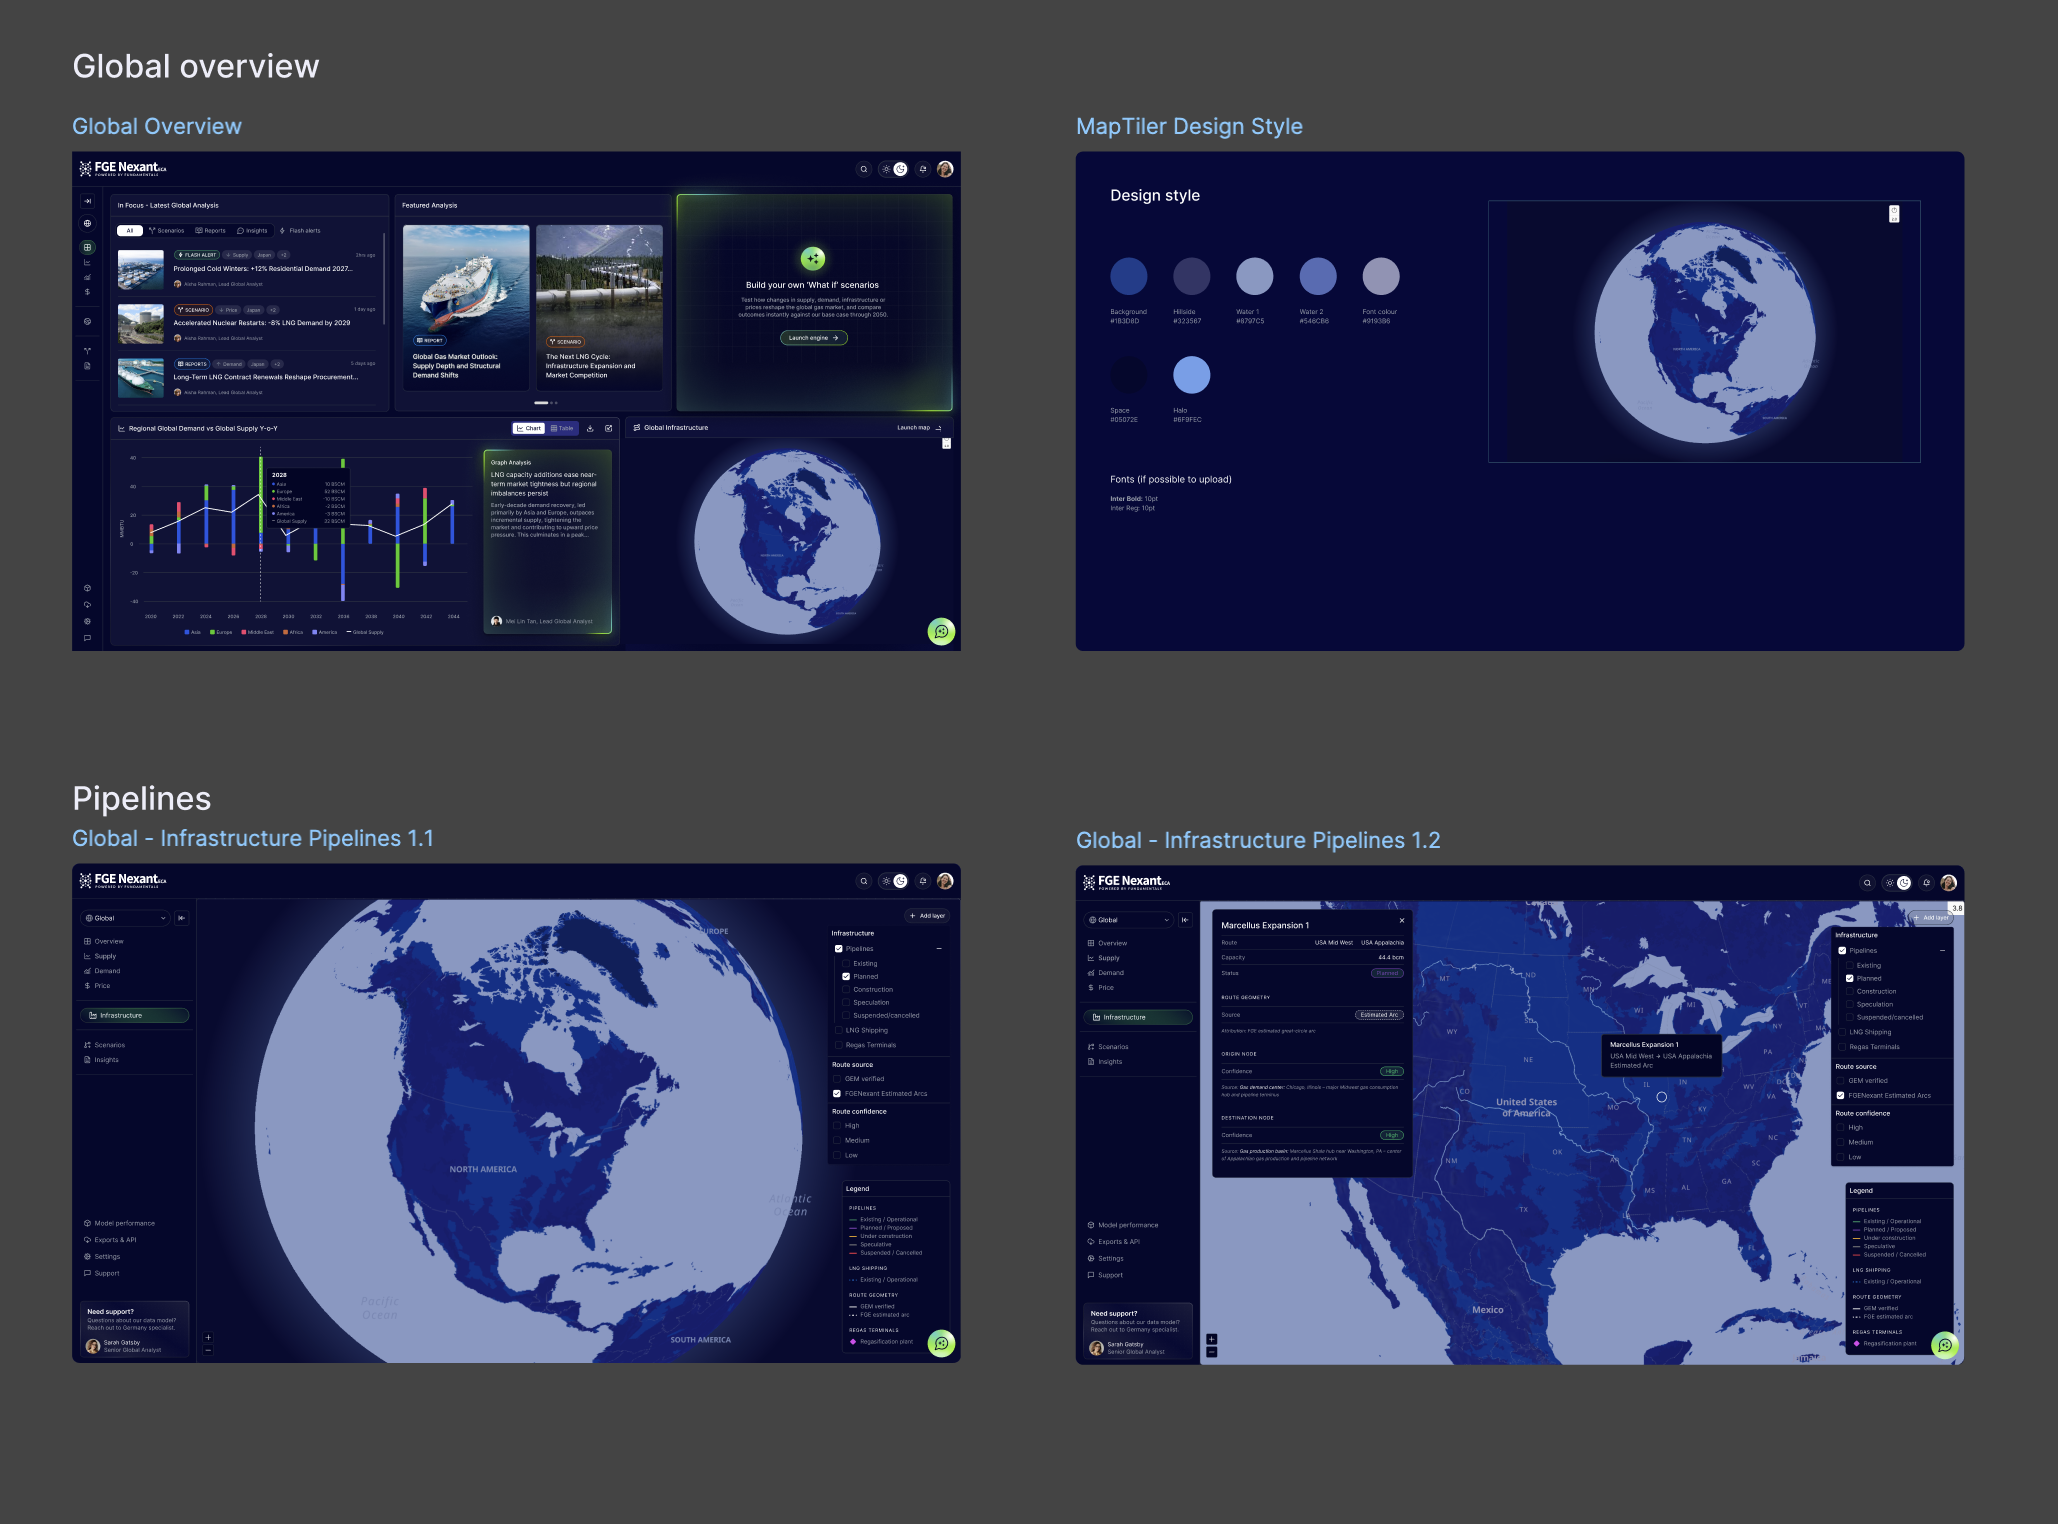Uncheck the Pipelines checkbox in Pipelines 1.1
Screen dimensions: 2058x1524
tap(838, 949)
